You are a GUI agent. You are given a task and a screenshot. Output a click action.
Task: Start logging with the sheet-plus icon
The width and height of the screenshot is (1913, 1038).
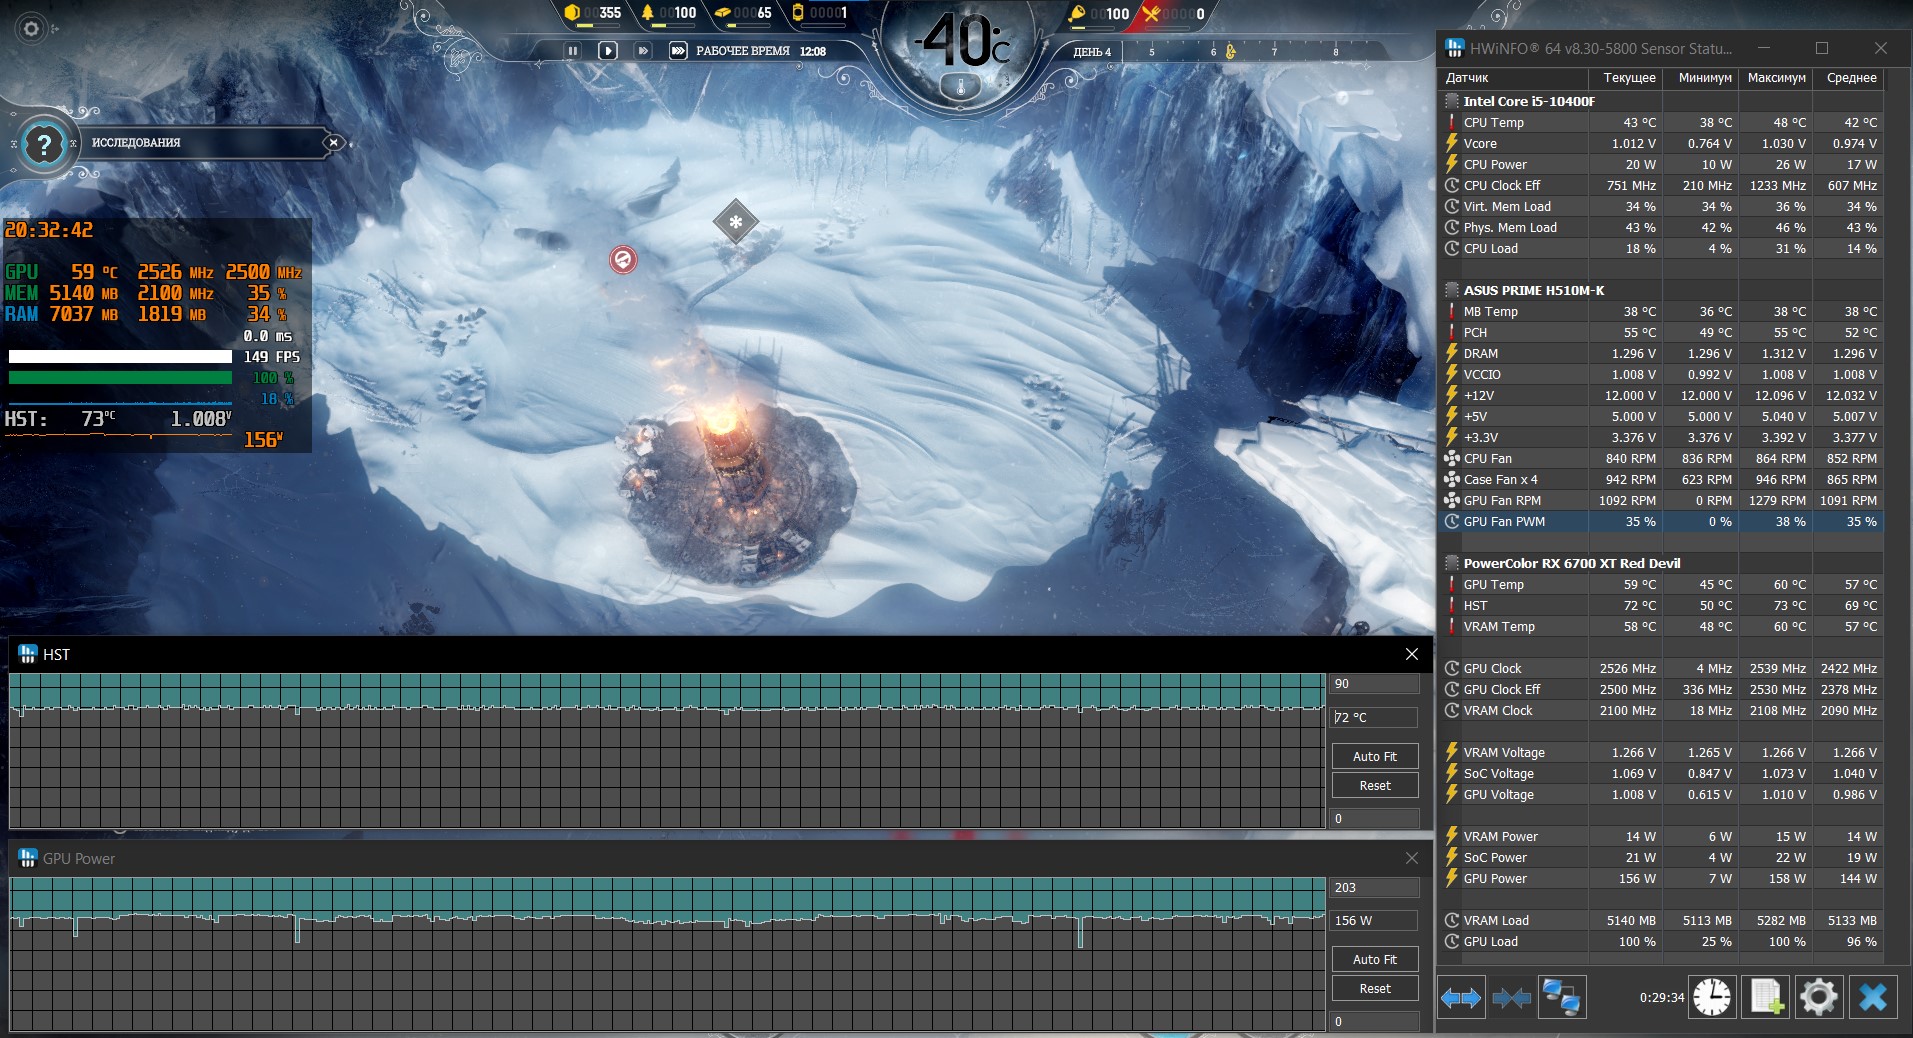(x=1766, y=997)
